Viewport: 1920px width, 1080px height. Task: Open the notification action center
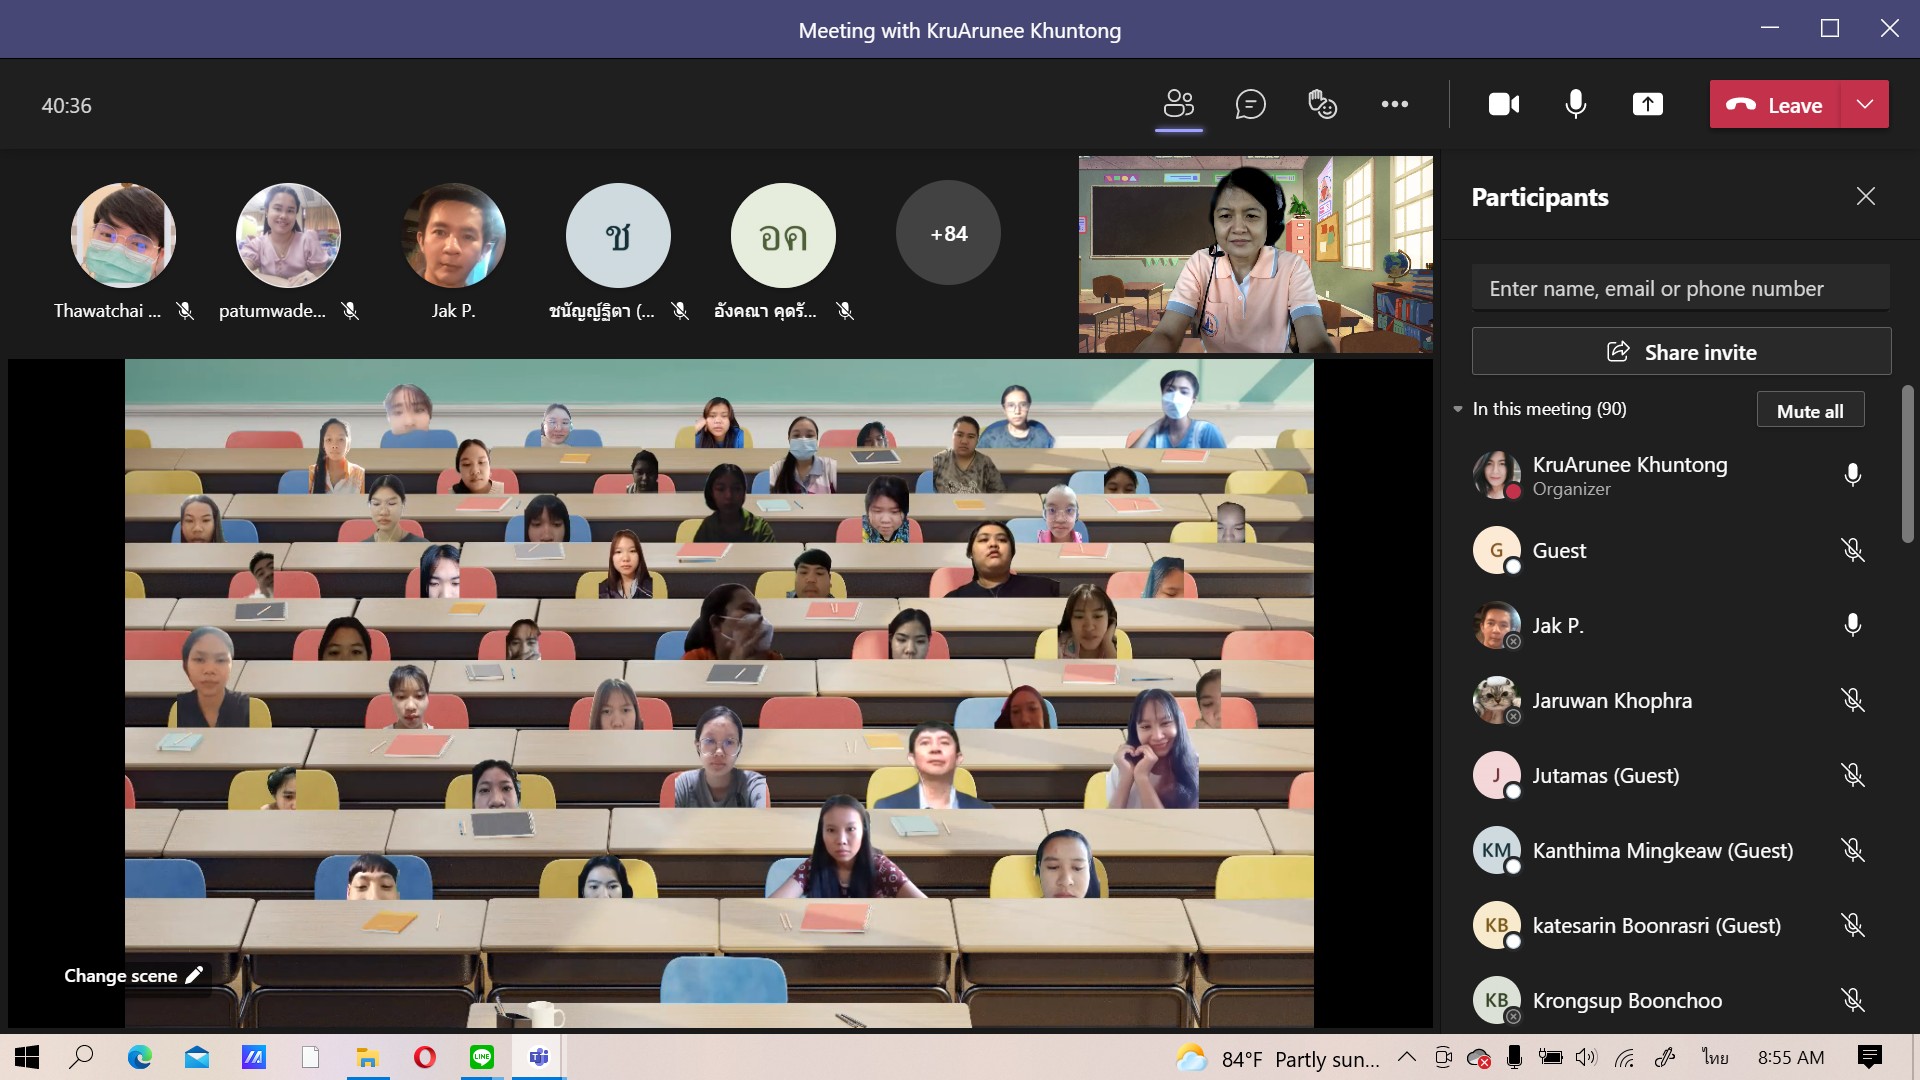coord(1869,1057)
